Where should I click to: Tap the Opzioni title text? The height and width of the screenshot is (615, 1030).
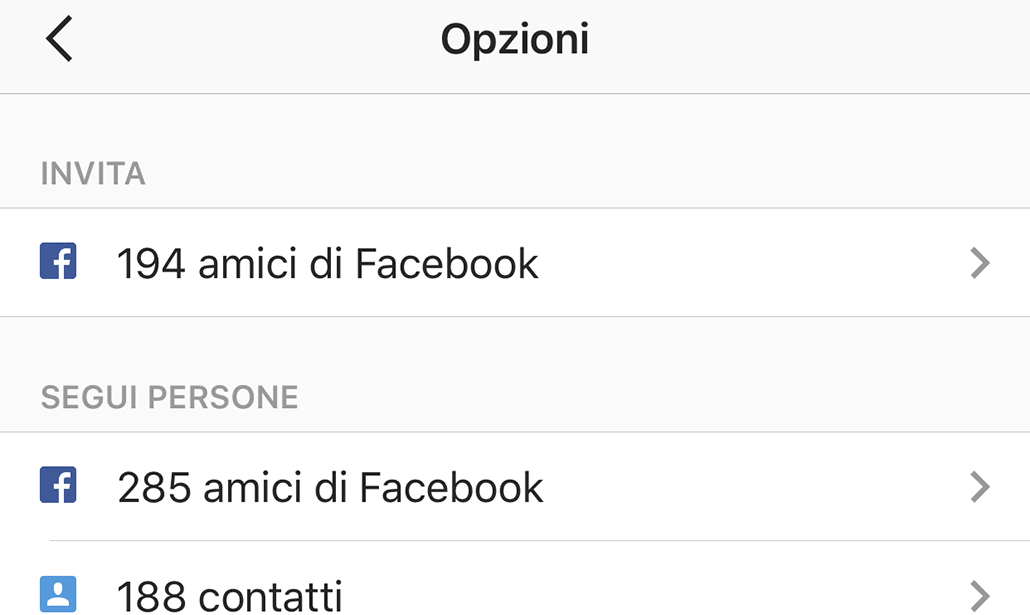tap(515, 39)
